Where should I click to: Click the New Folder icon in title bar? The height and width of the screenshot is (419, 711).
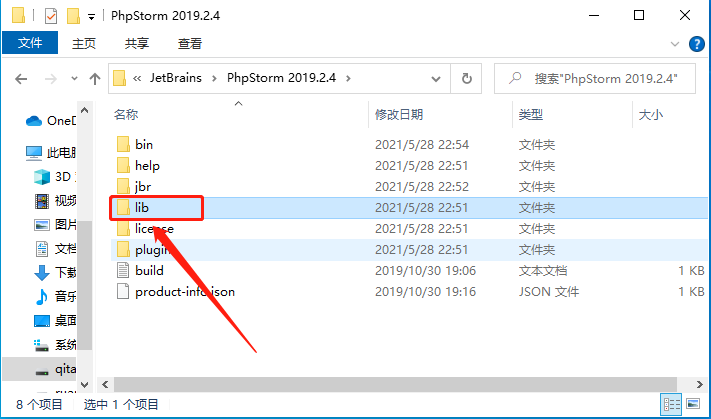(73, 16)
